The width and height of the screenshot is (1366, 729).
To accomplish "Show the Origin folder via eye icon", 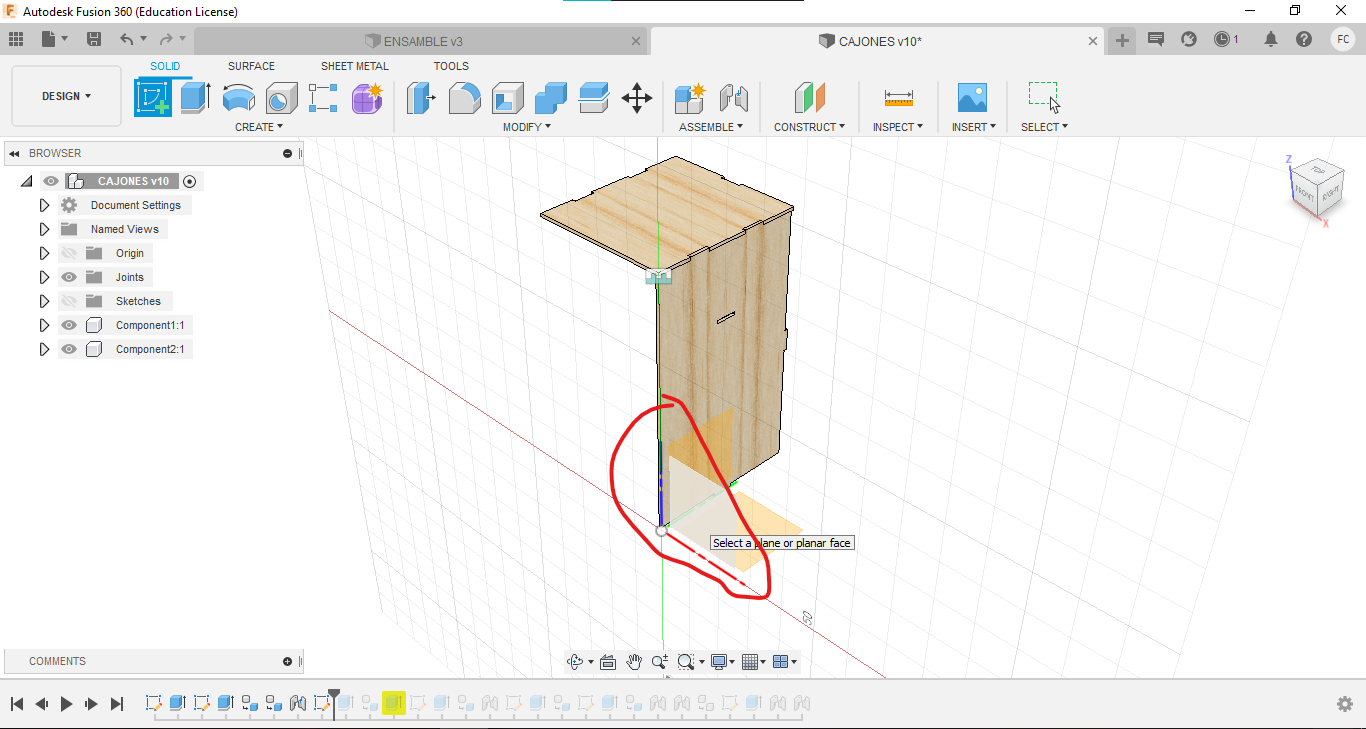I will [69, 253].
